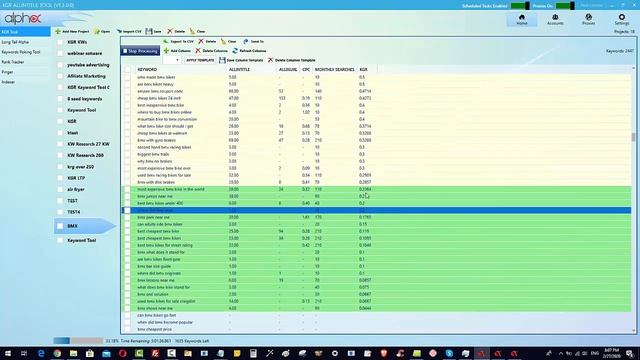Select the Affiliate Marketing project
The width and height of the screenshot is (640, 360).
(87, 76)
